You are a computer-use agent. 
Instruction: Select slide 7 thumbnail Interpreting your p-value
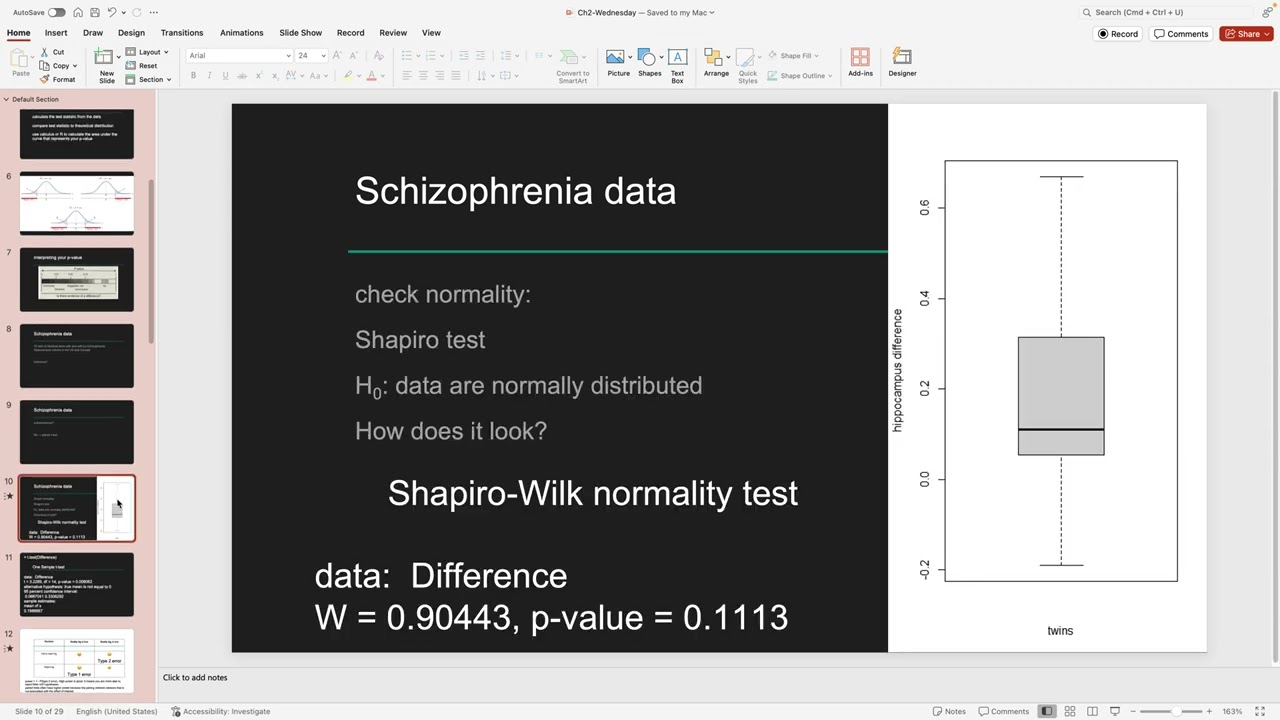[76, 280]
